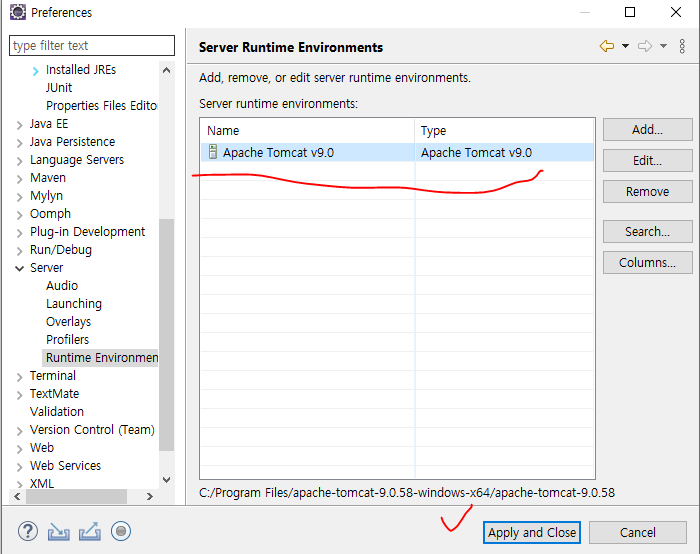Expand the Terminal tree node

[19, 377]
